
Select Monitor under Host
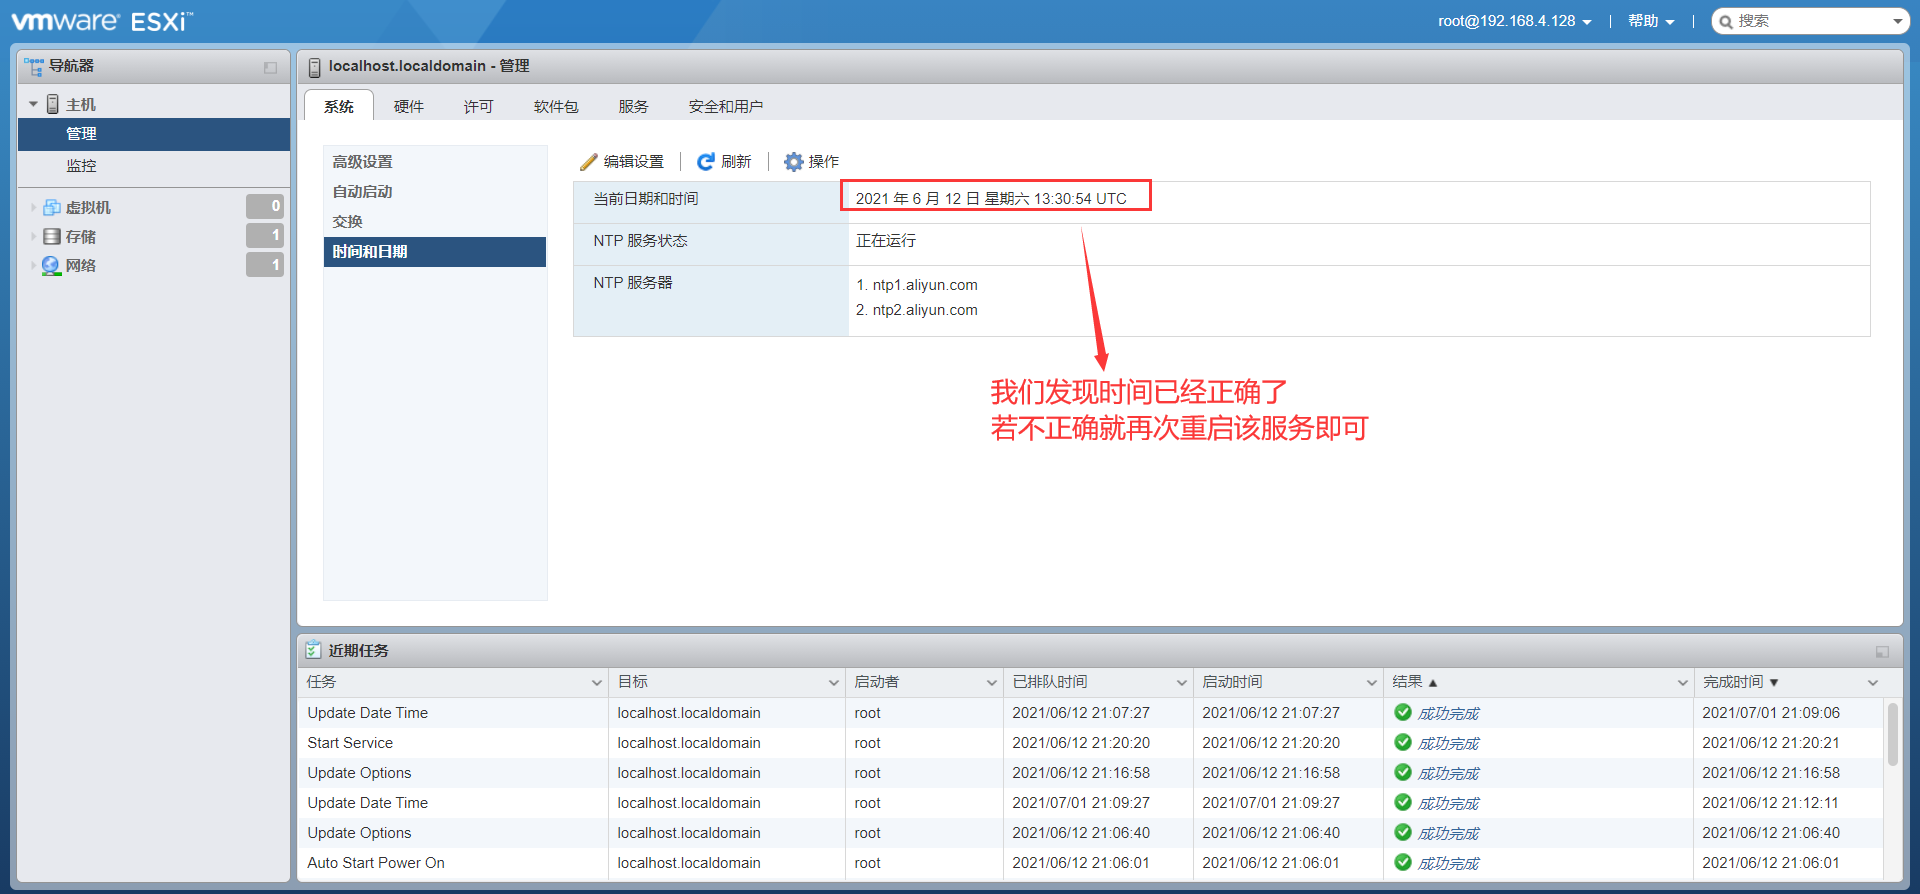pyautogui.click(x=154, y=166)
